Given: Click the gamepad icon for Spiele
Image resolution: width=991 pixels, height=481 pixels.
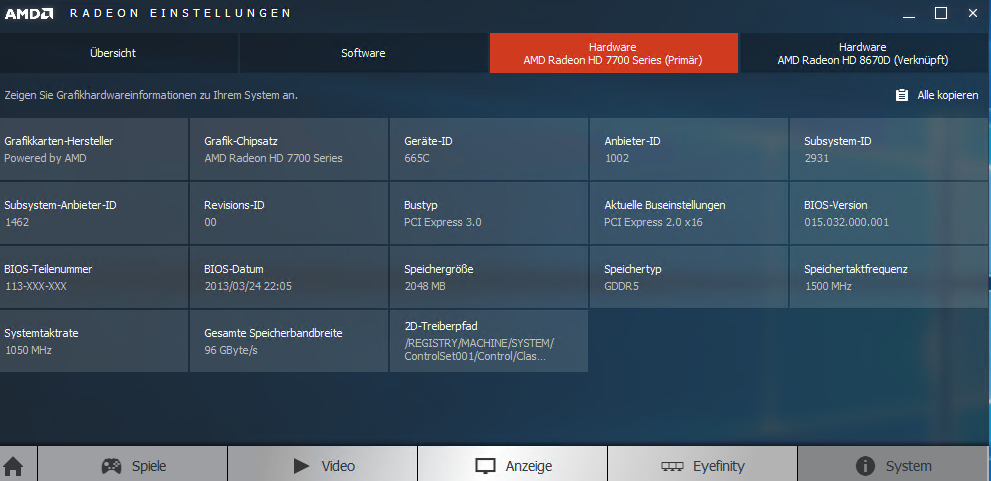Looking at the screenshot, I should [x=112, y=466].
